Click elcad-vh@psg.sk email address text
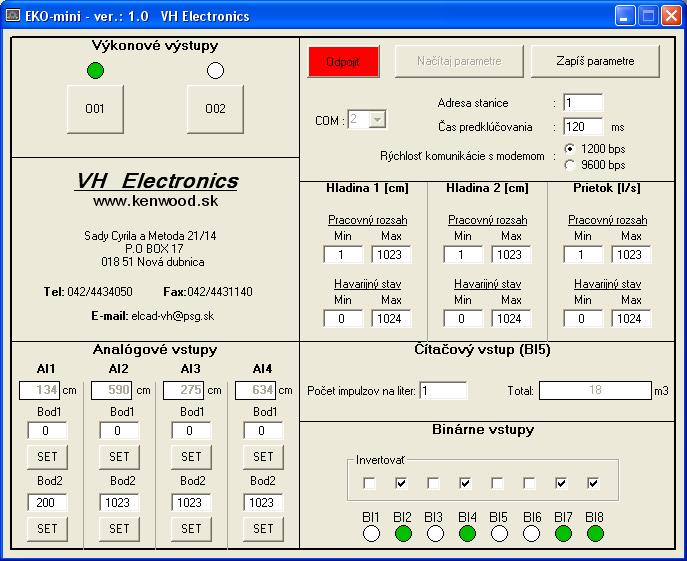Viewport: 687px width, 561px height. tap(173, 316)
